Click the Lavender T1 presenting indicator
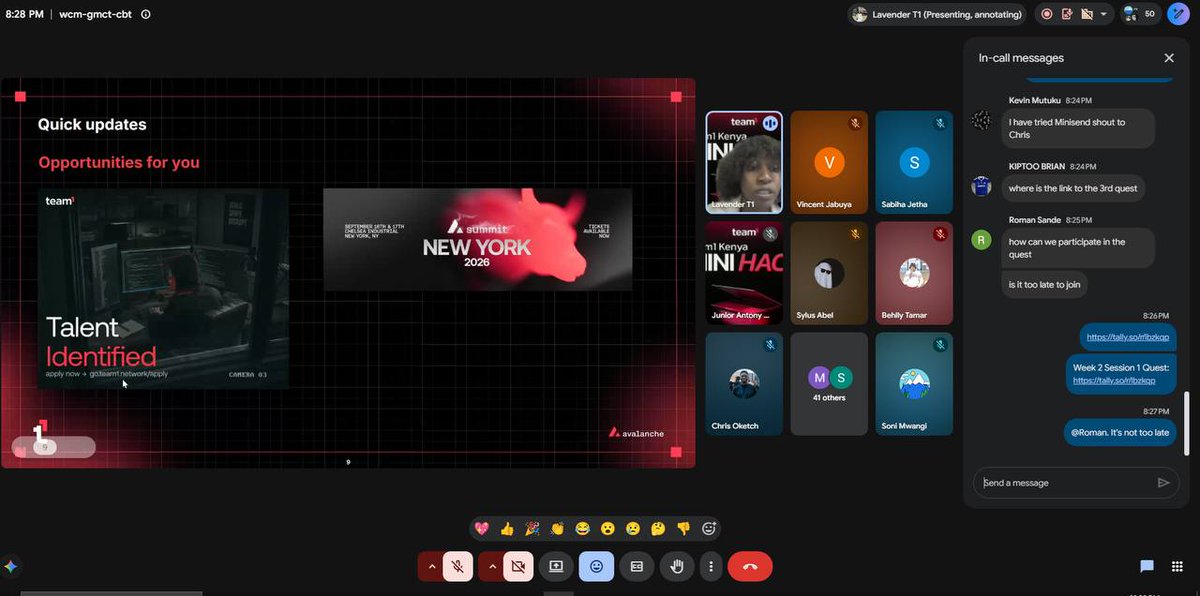 tap(938, 14)
